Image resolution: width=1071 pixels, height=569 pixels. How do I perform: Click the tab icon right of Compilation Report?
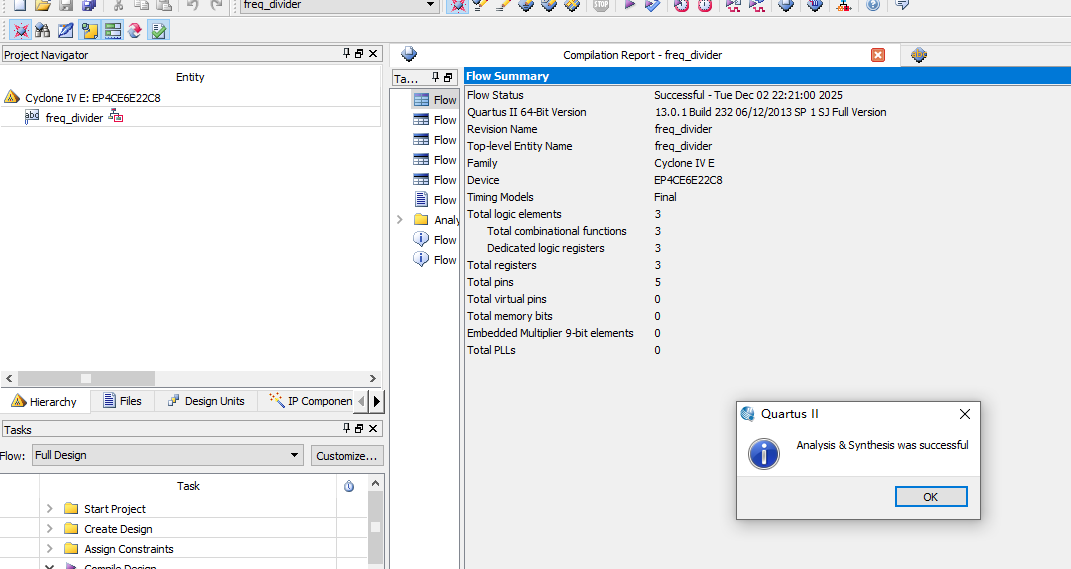[919, 55]
